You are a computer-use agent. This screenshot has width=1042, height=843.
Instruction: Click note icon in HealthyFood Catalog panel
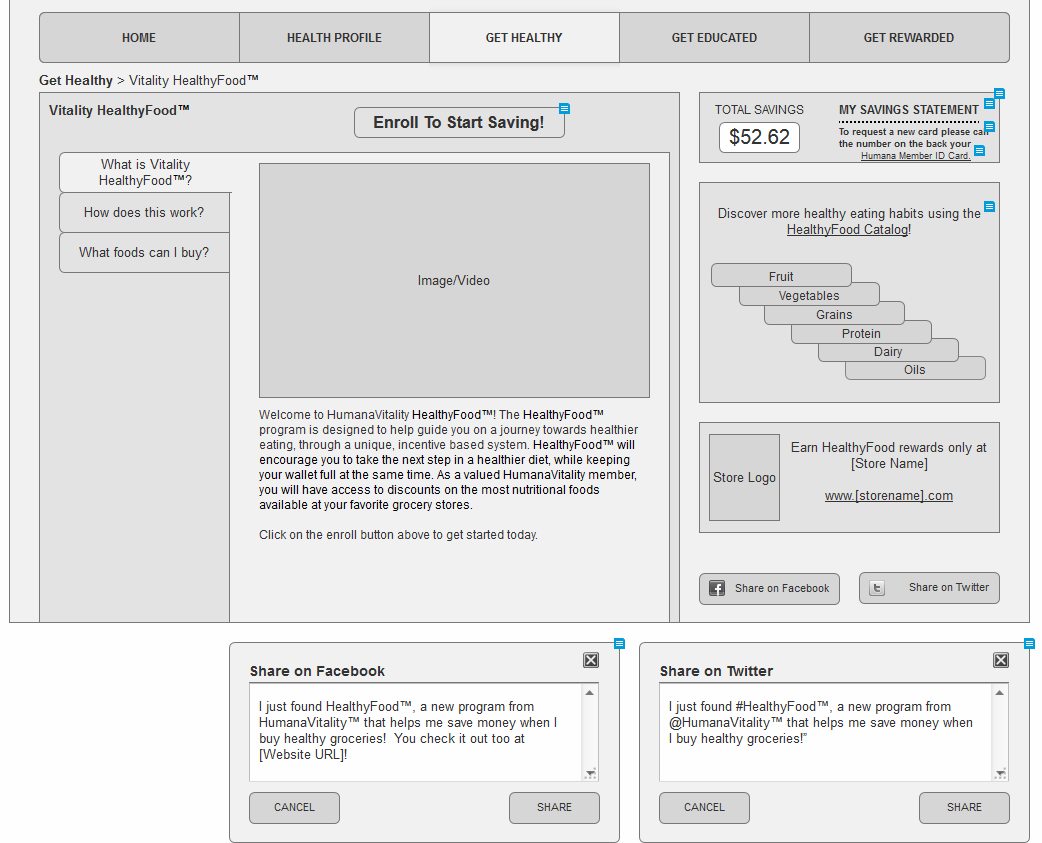(989, 207)
